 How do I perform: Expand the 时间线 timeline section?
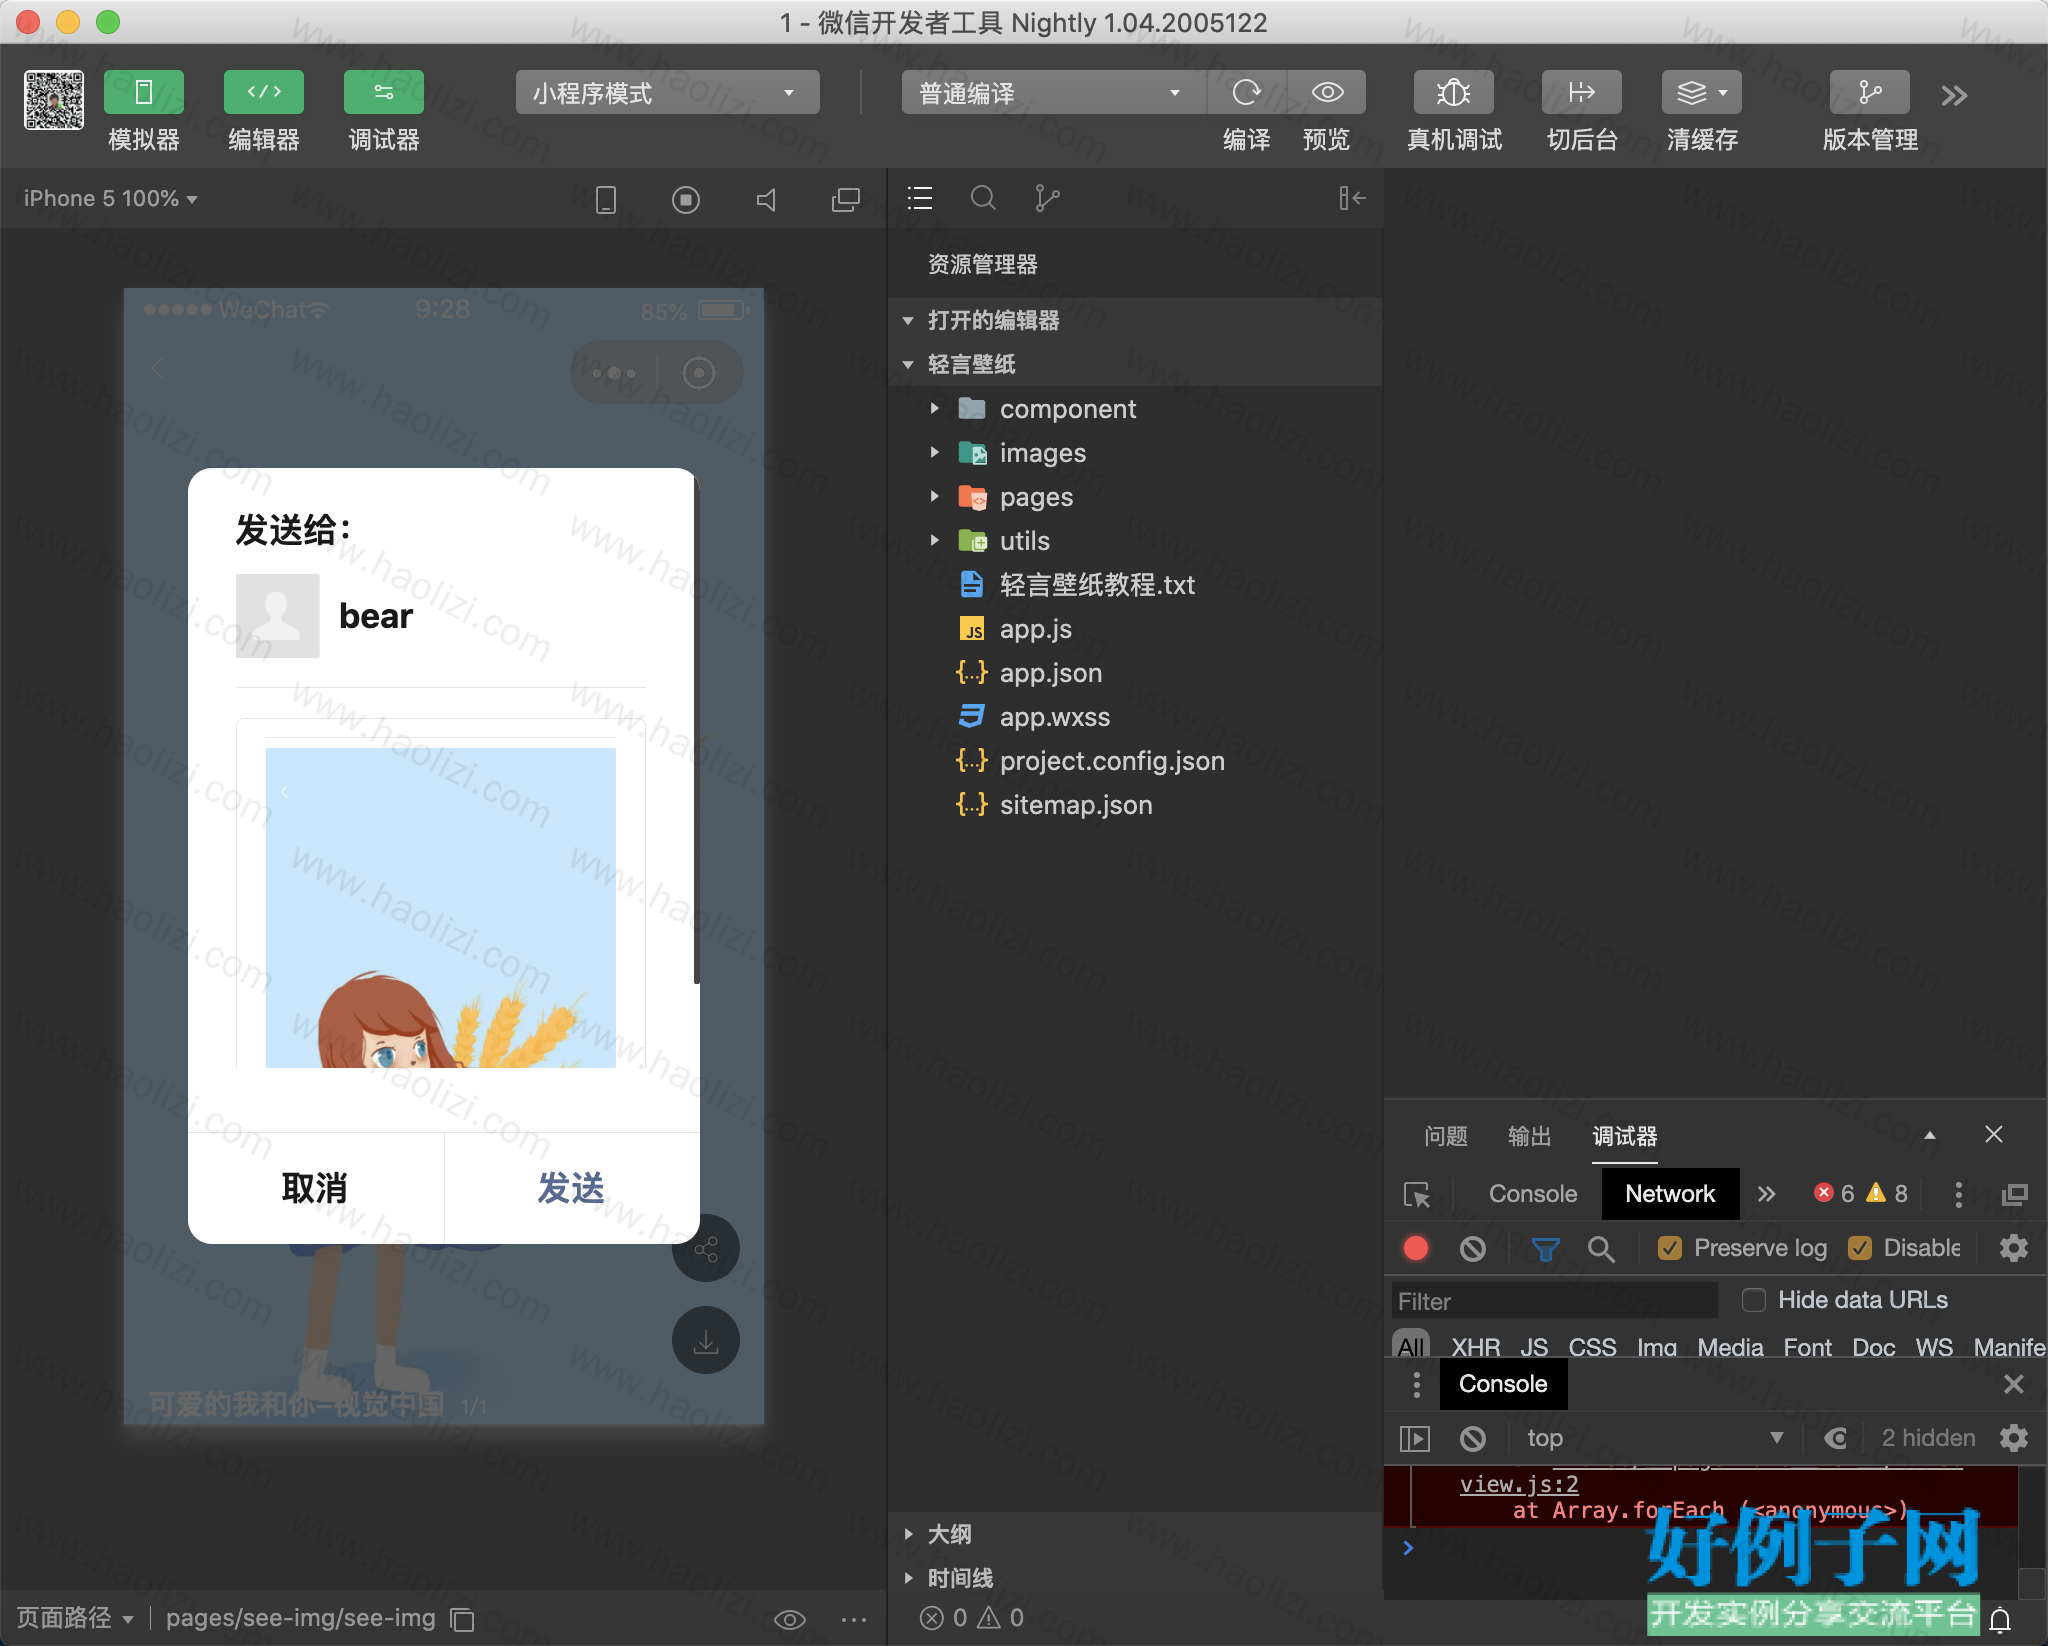pyautogui.click(x=1135, y=1578)
